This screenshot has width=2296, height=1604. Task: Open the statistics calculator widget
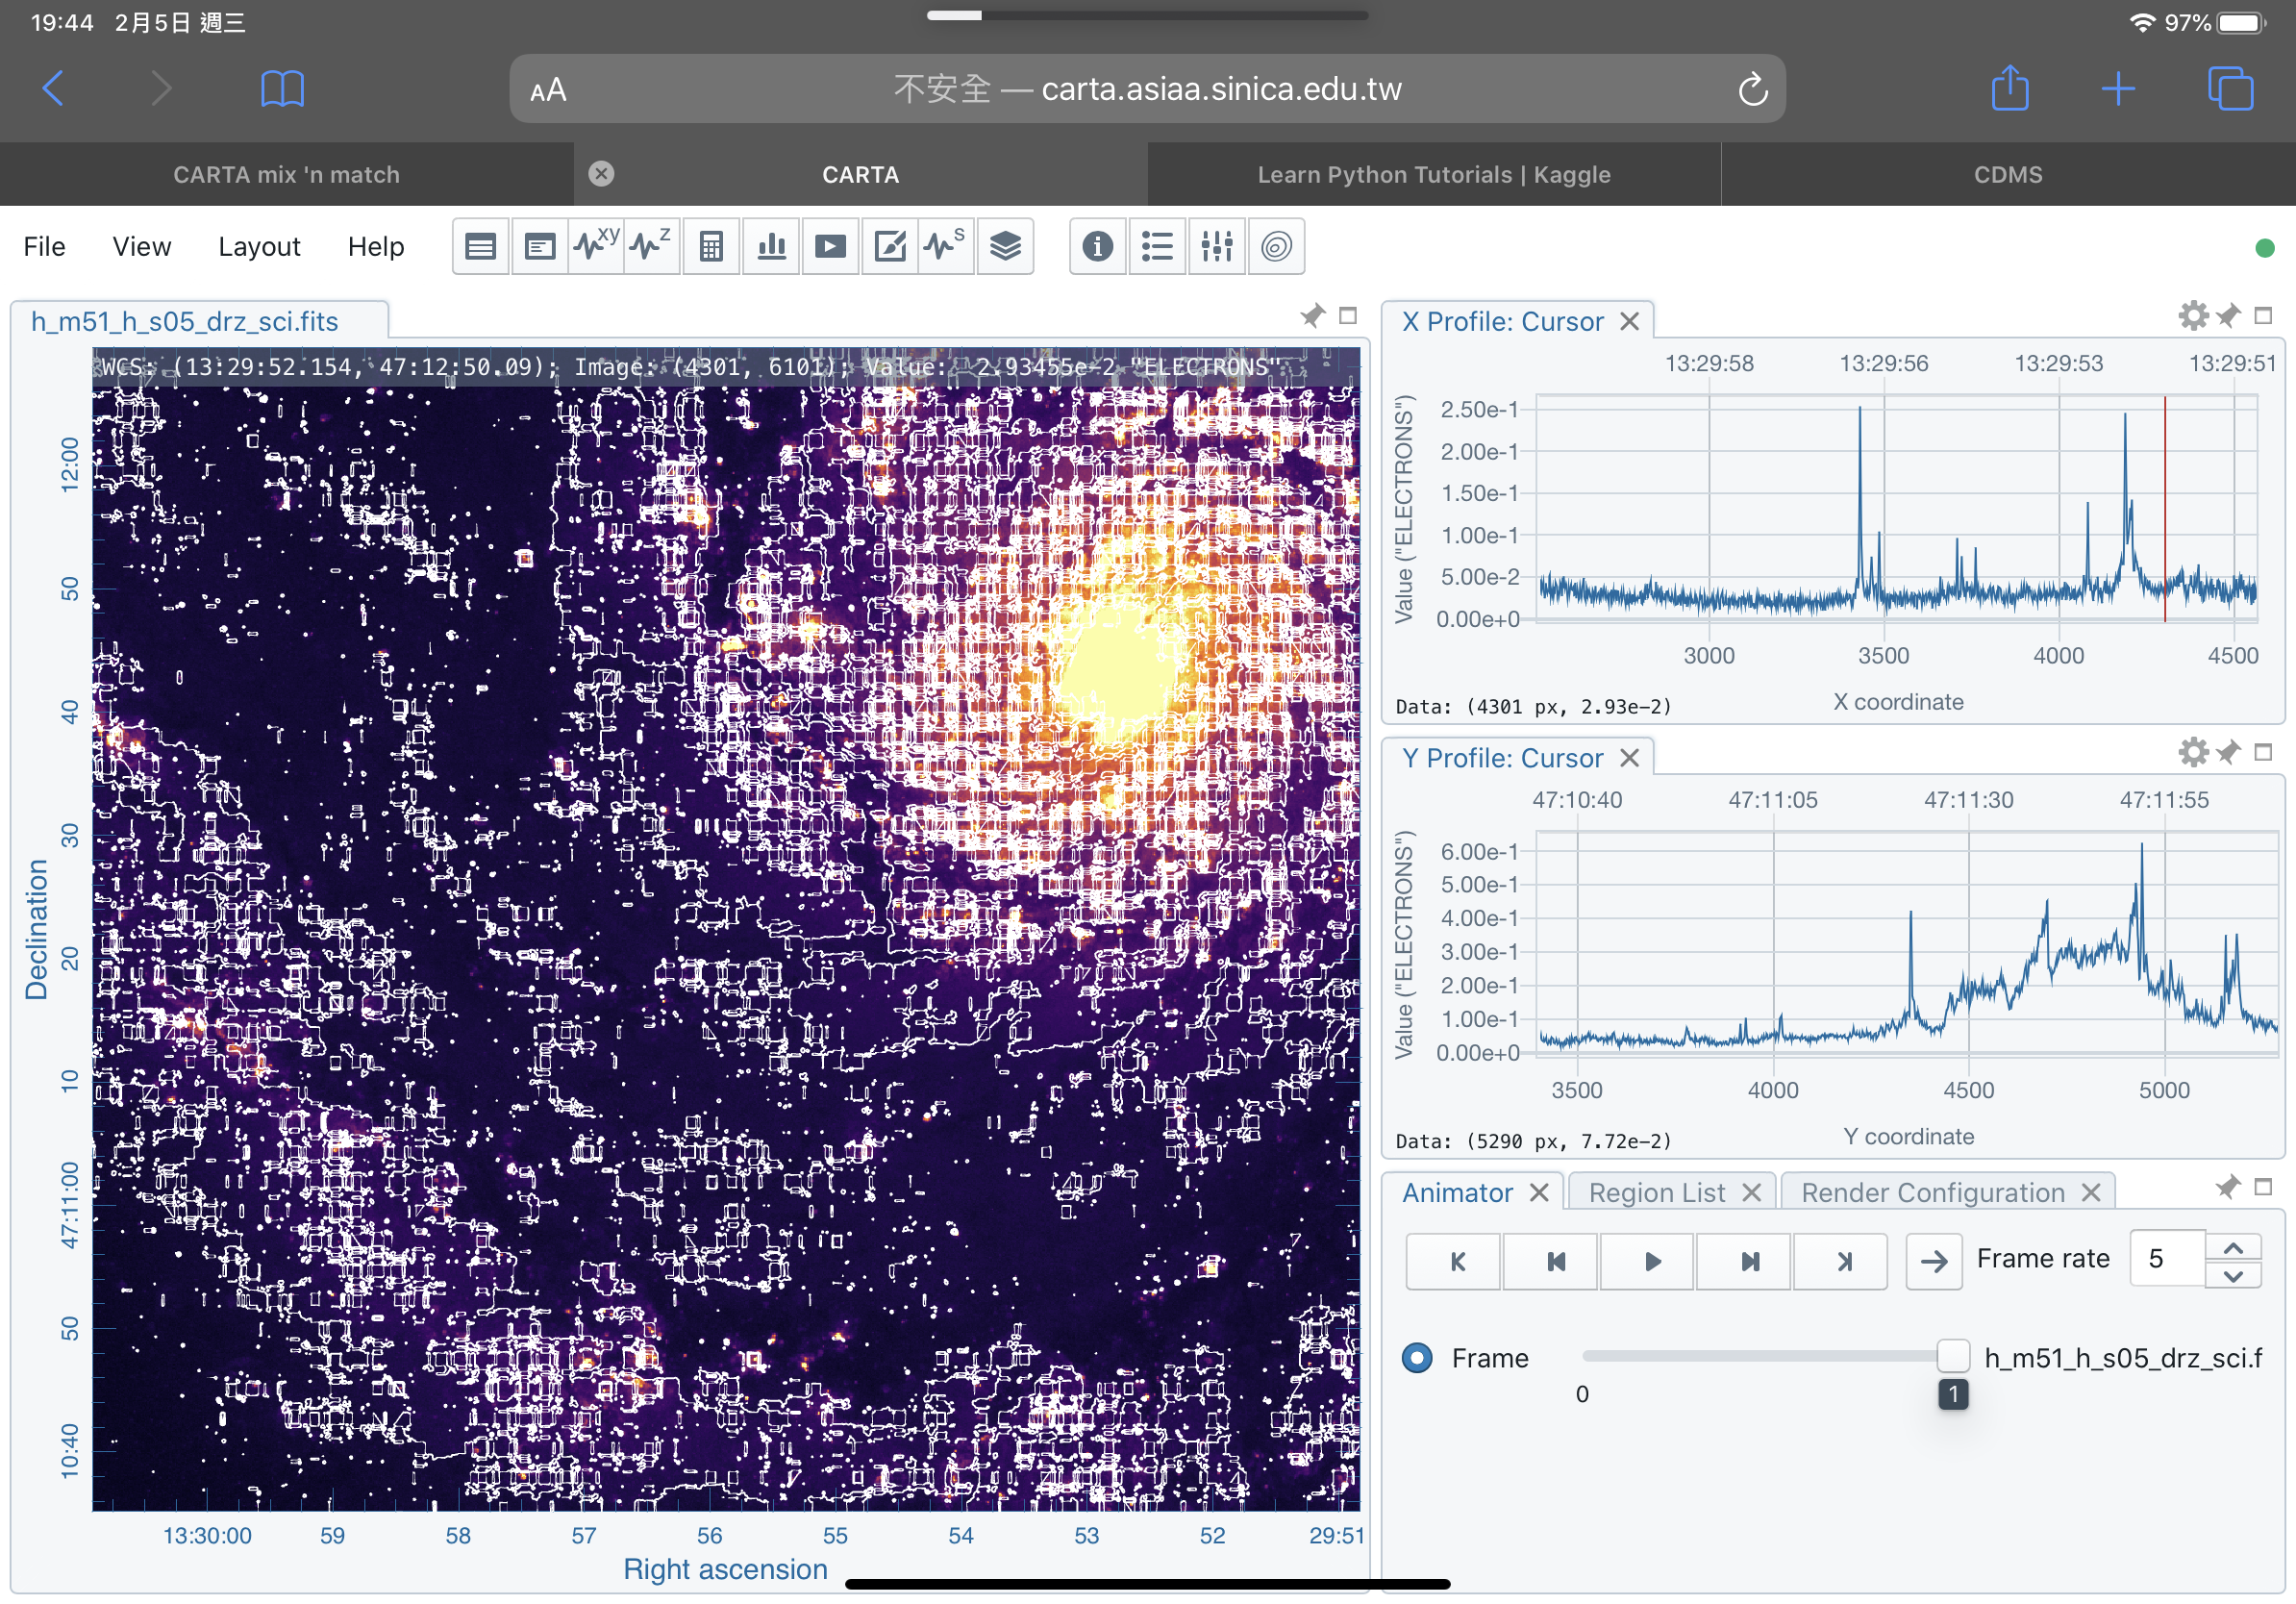coord(711,246)
